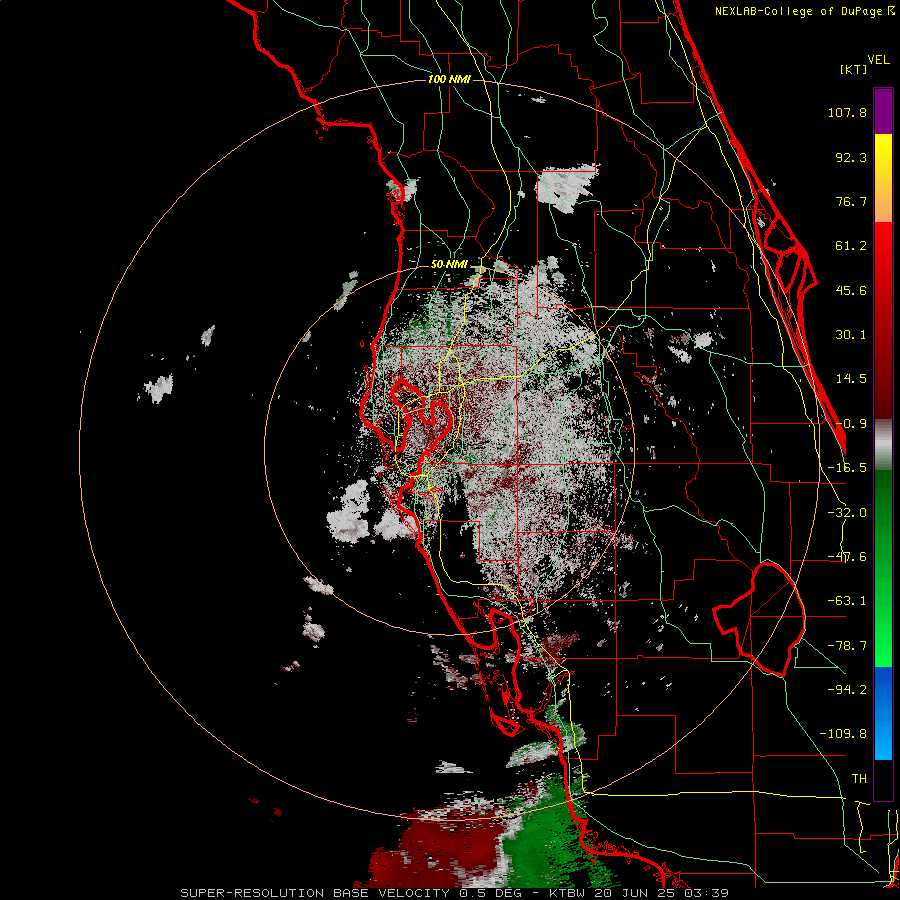Click the -32.0 legend value
The image size is (900, 900).
click(847, 513)
